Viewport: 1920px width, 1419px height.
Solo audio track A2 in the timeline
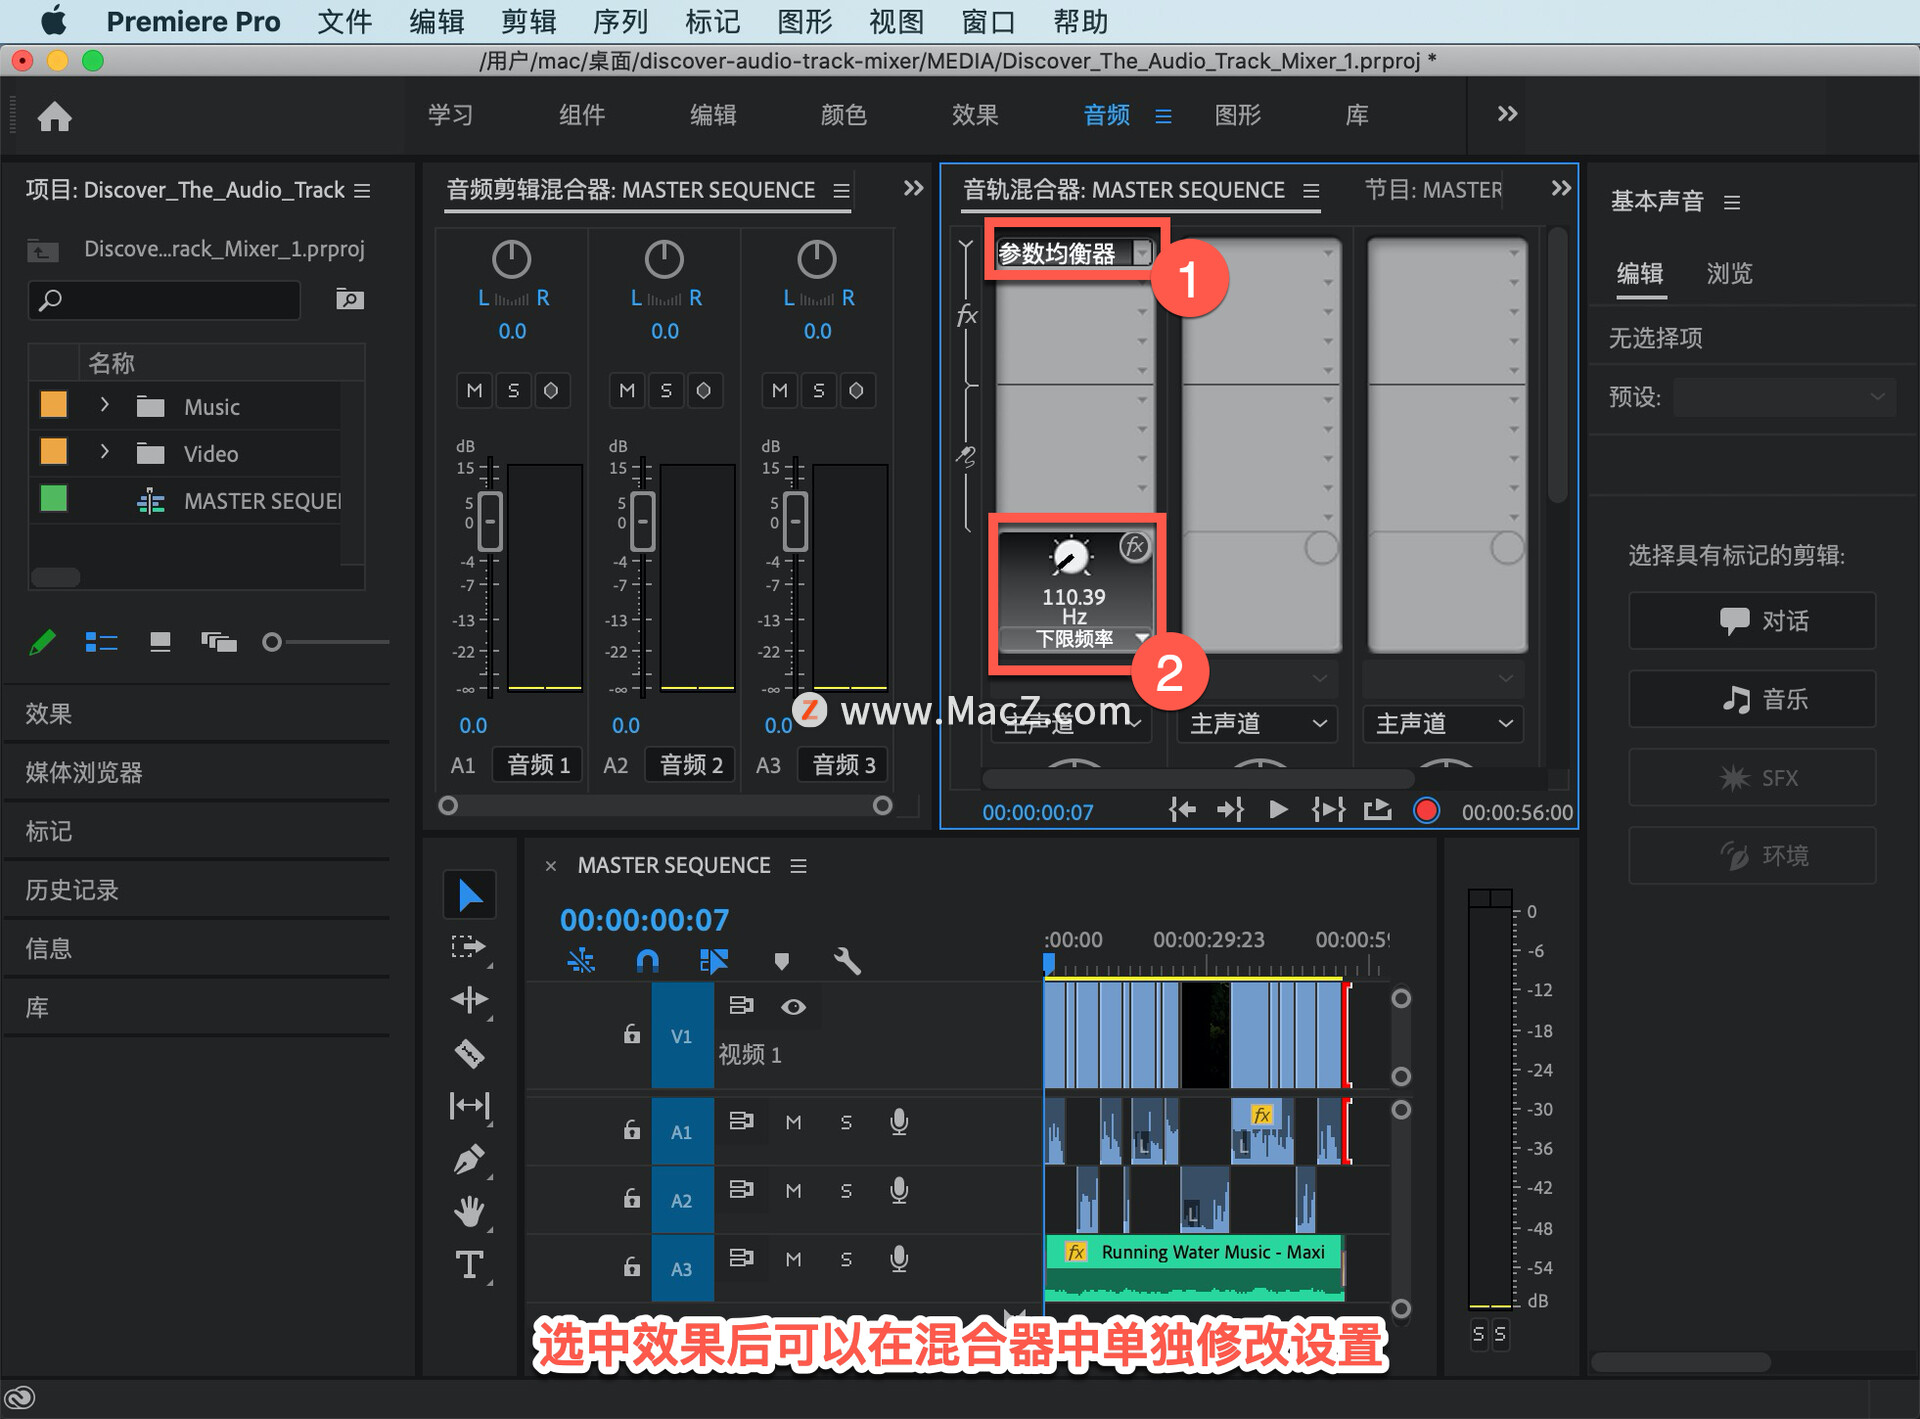(x=846, y=1190)
